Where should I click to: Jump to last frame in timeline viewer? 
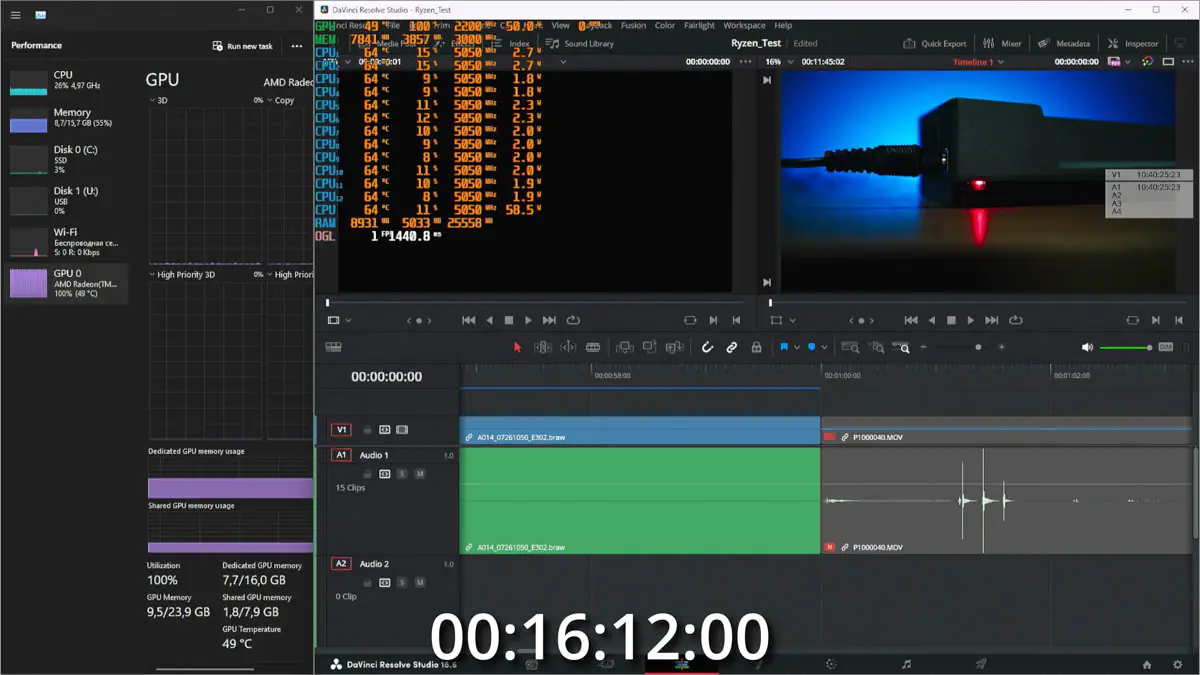click(991, 320)
